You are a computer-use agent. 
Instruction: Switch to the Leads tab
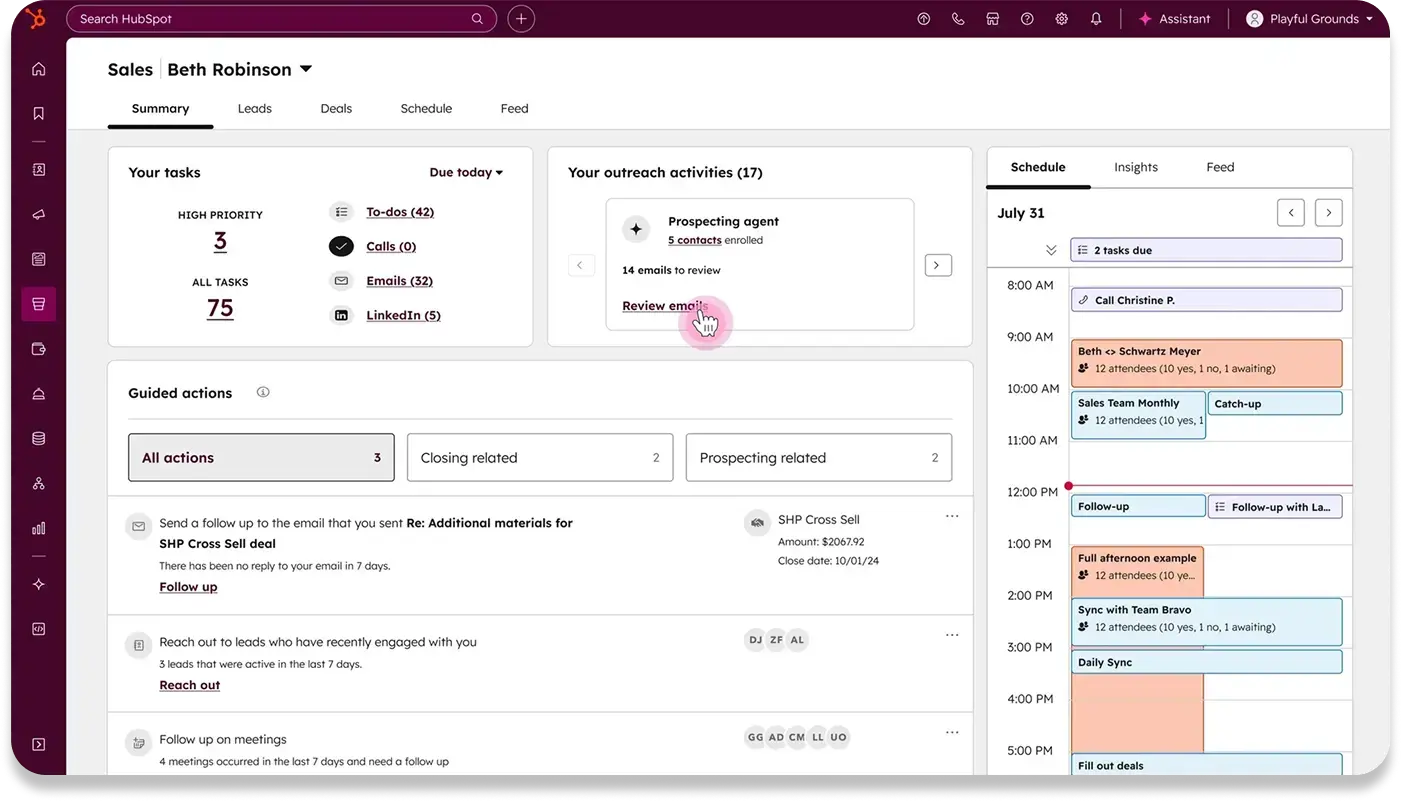255,108
